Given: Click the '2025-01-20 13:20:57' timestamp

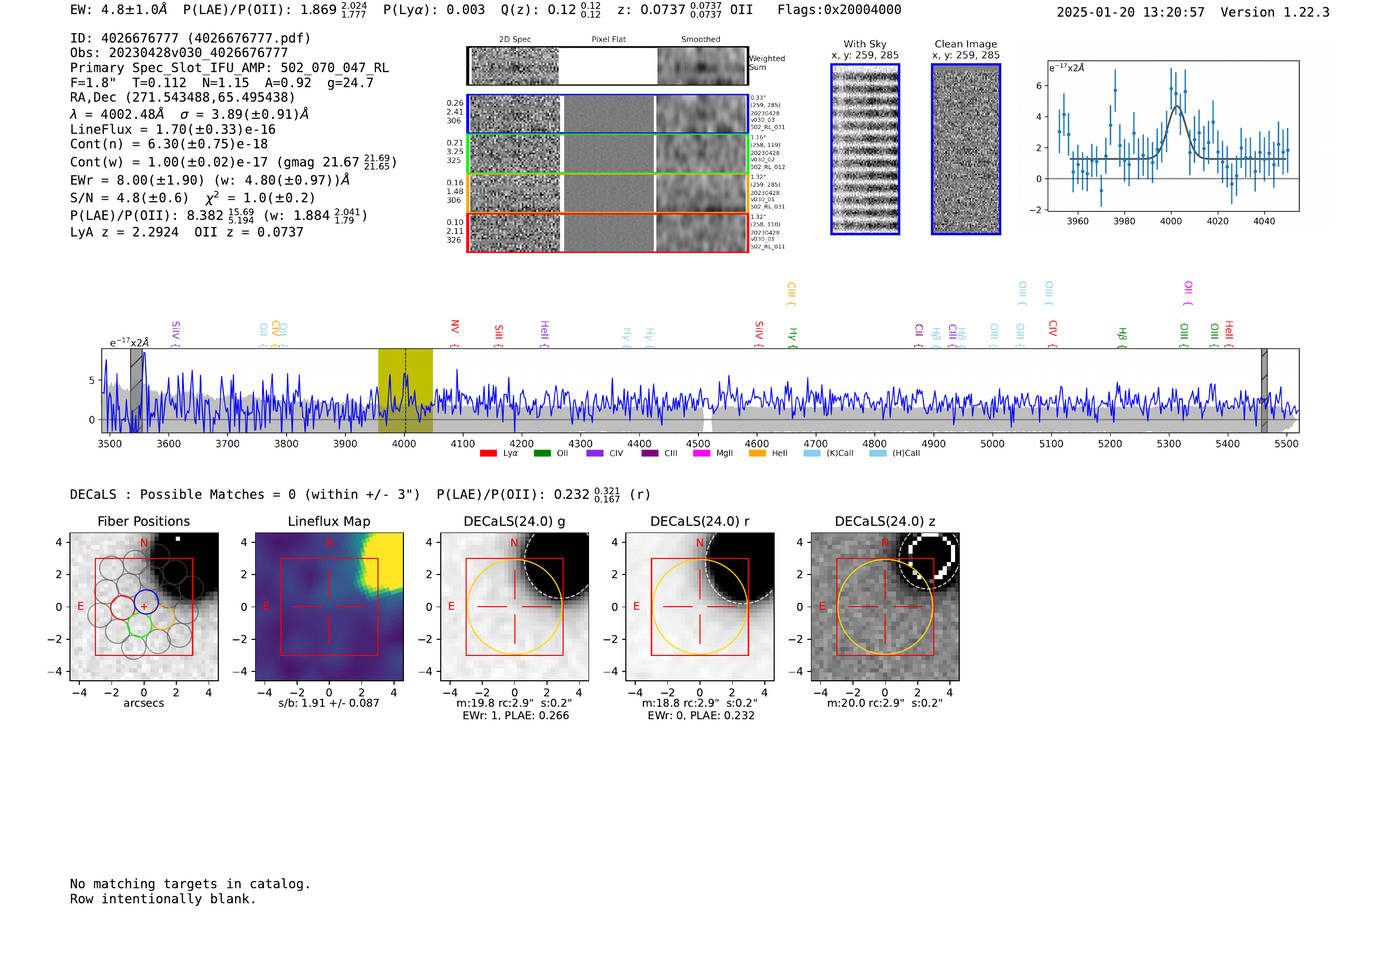Looking at the screenshot, I should point(1131,13).
